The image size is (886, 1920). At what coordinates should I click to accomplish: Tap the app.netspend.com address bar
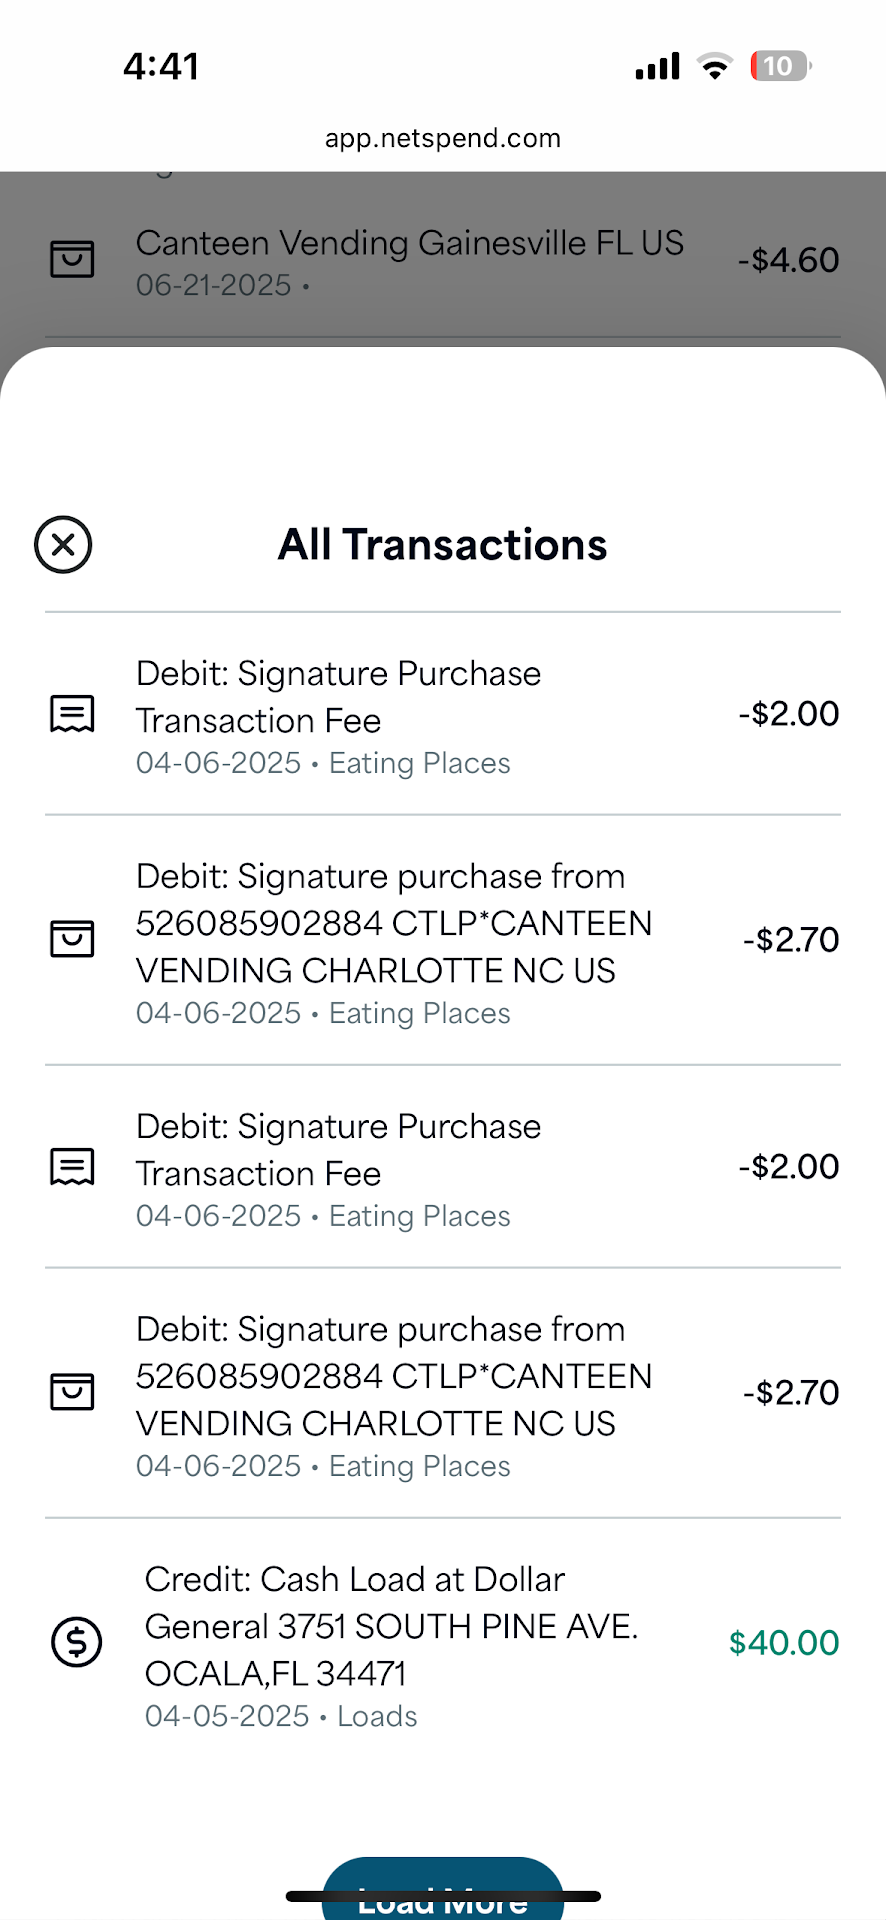tap(443, 138)
